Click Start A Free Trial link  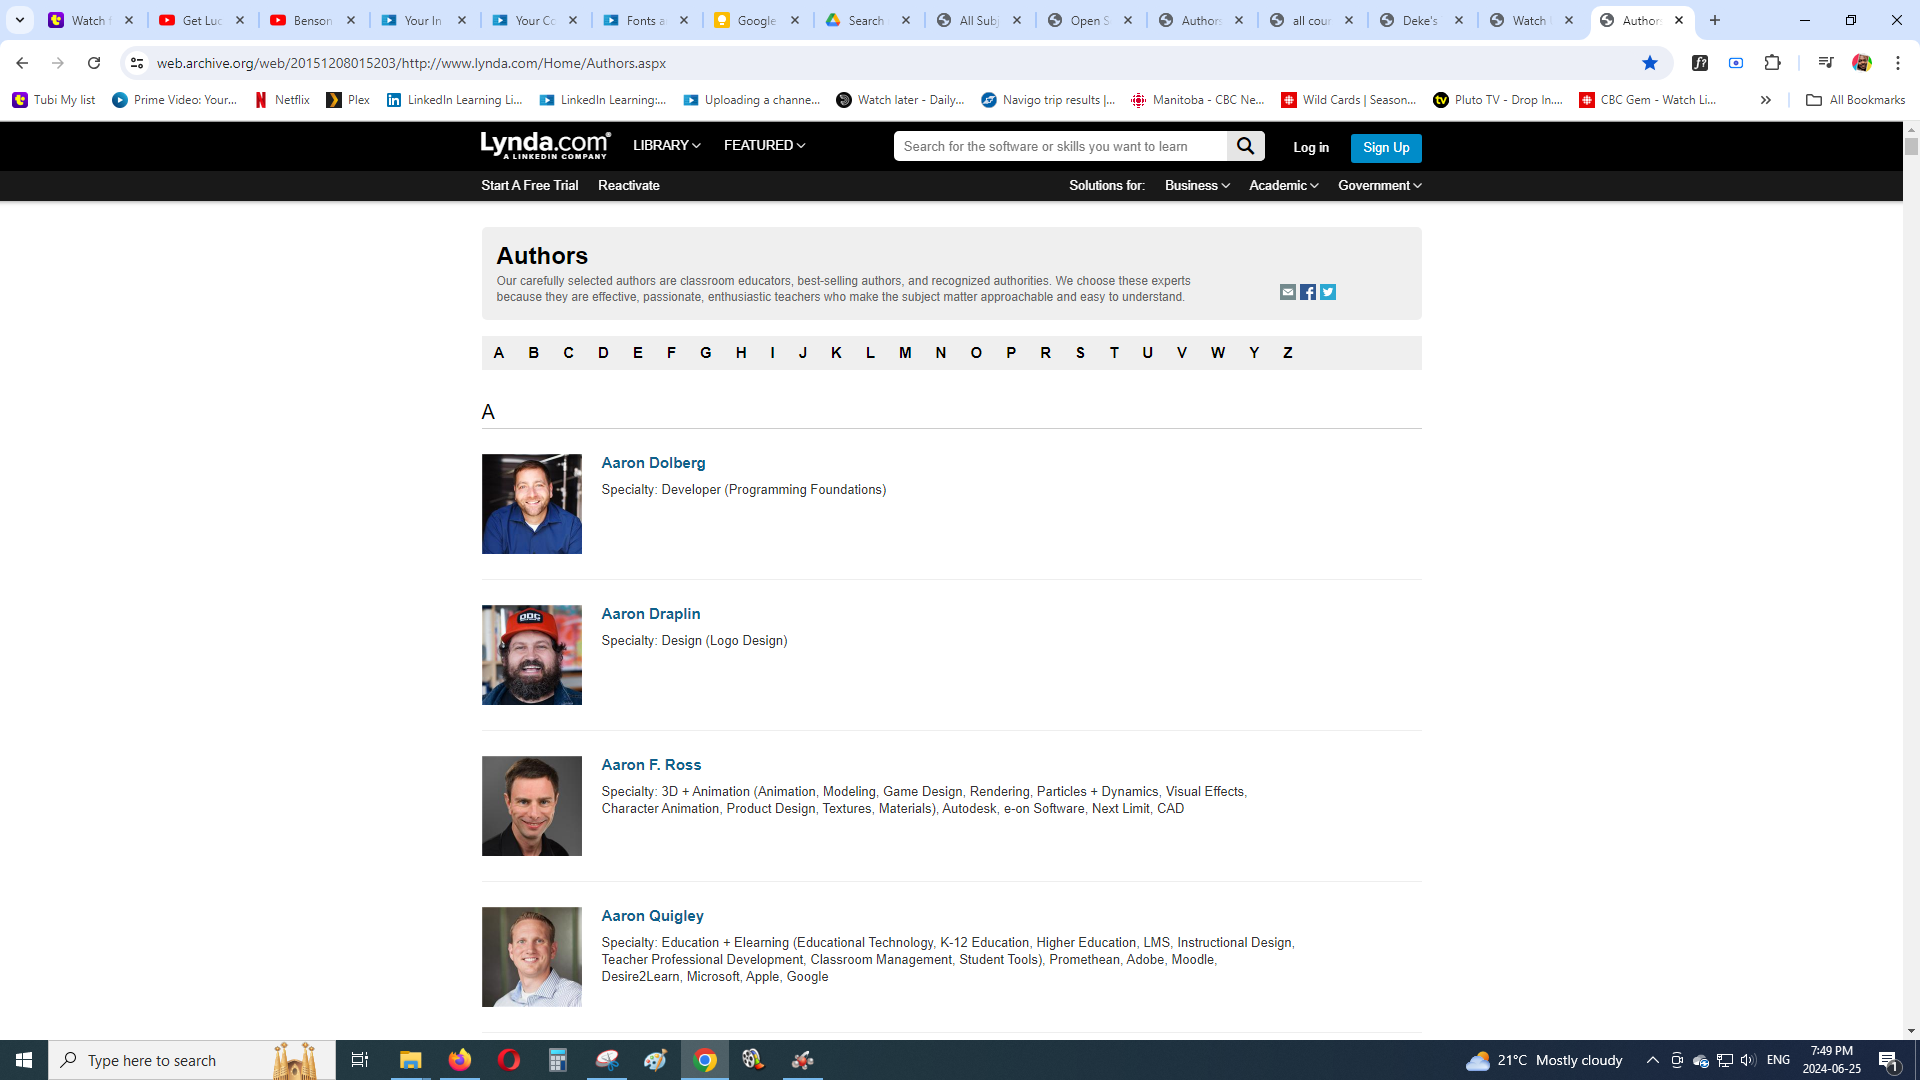[529, 186]
